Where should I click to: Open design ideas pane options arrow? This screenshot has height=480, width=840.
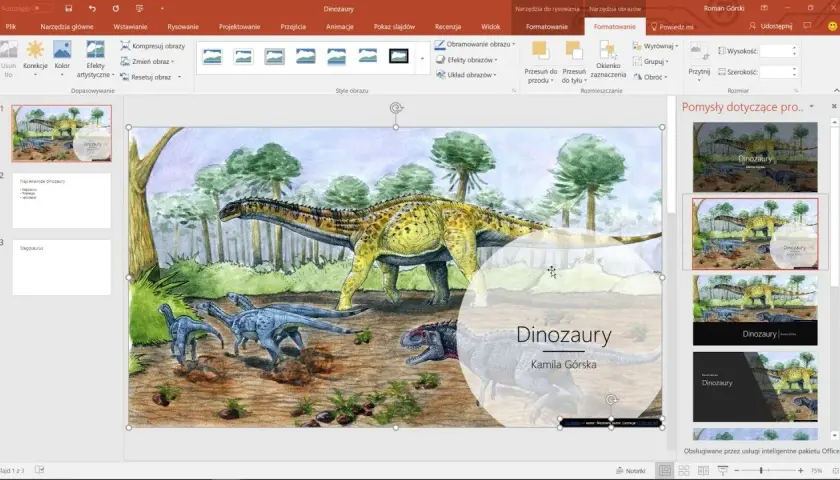pyautogui.click(x=812, y=107)
